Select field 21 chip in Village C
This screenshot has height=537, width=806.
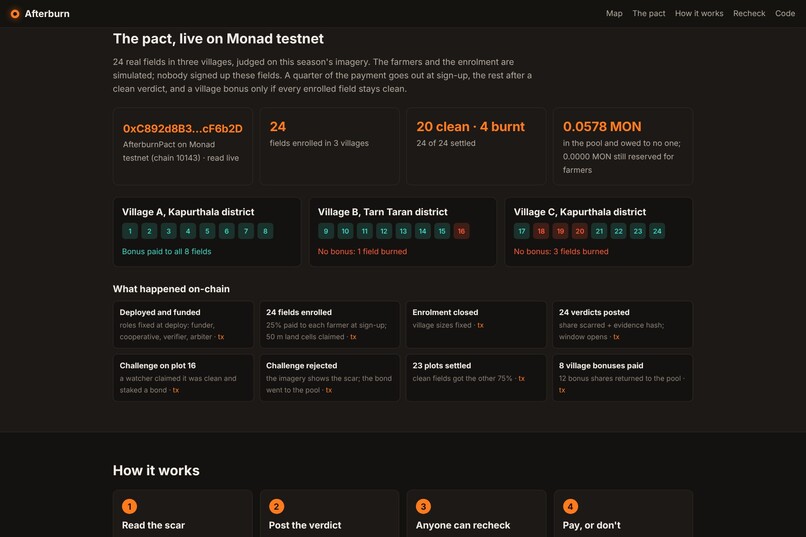(x=599, y=231)
